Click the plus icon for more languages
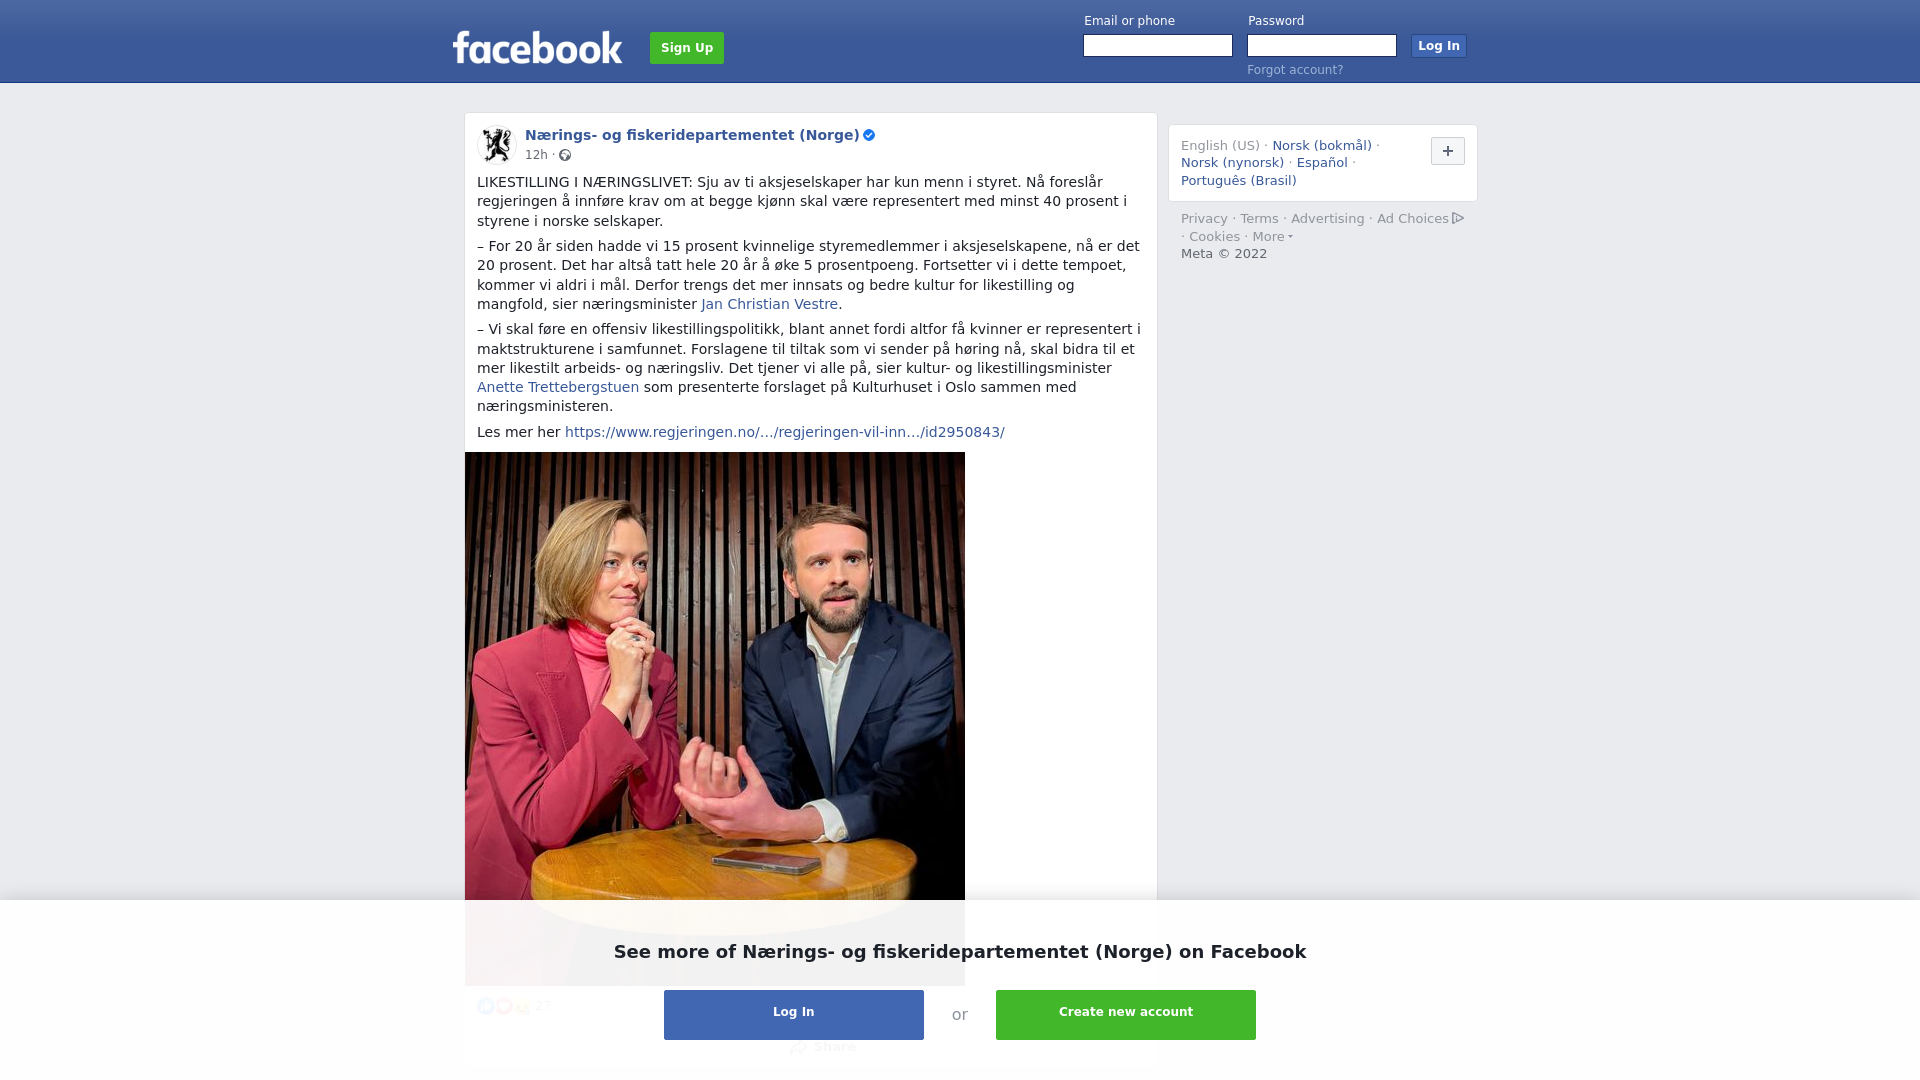 [1448, 151]
